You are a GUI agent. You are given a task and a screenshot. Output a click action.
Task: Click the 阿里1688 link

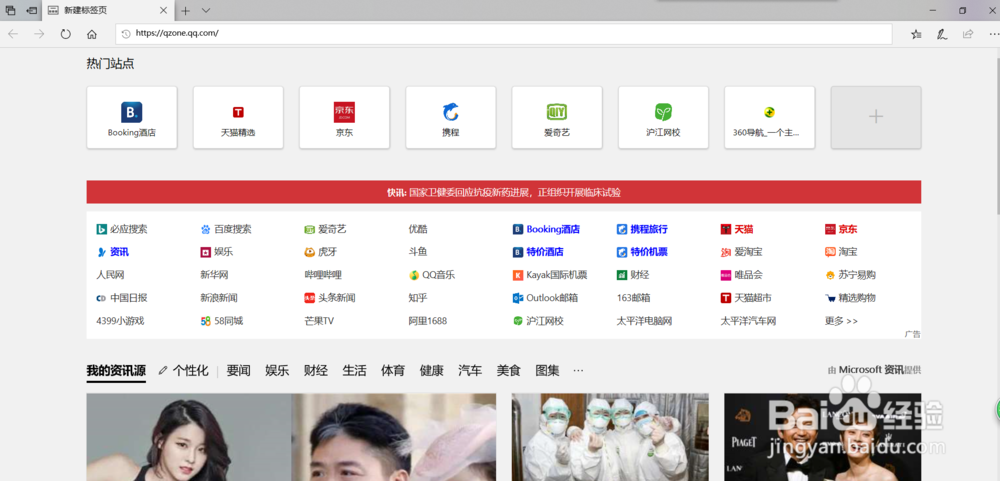(x=428, y=321)
